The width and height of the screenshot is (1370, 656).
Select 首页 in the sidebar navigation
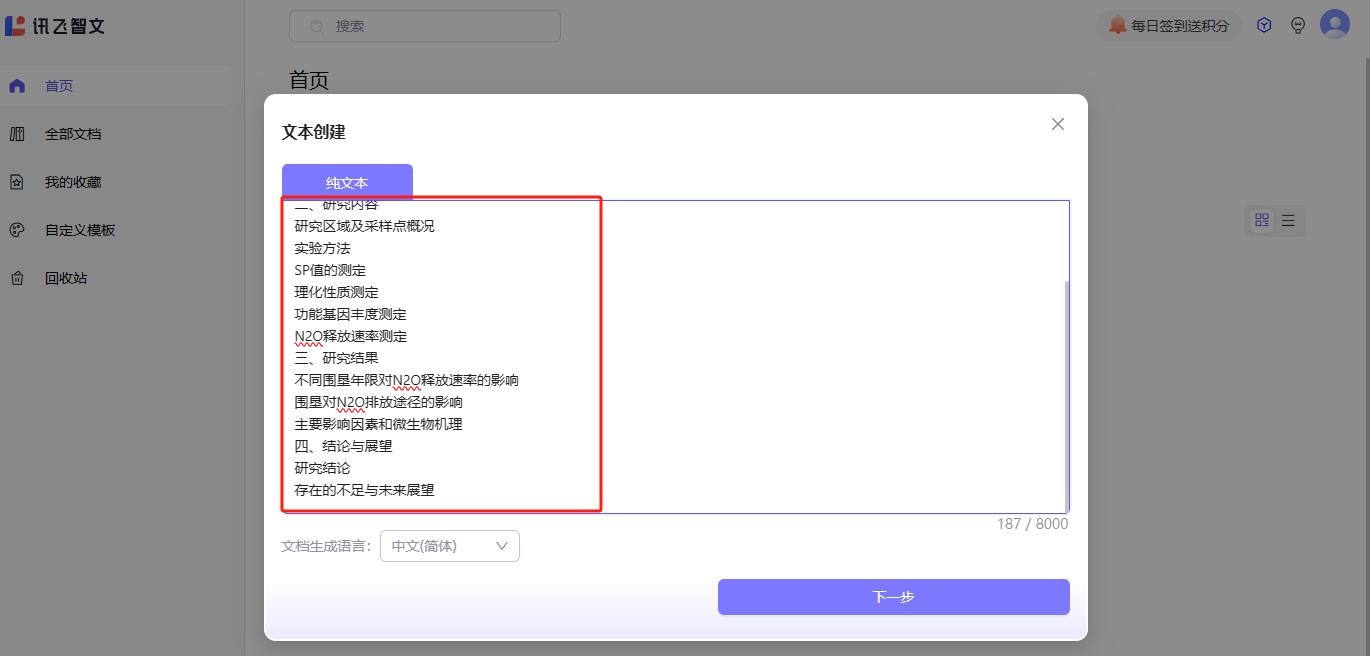point(58,85)
